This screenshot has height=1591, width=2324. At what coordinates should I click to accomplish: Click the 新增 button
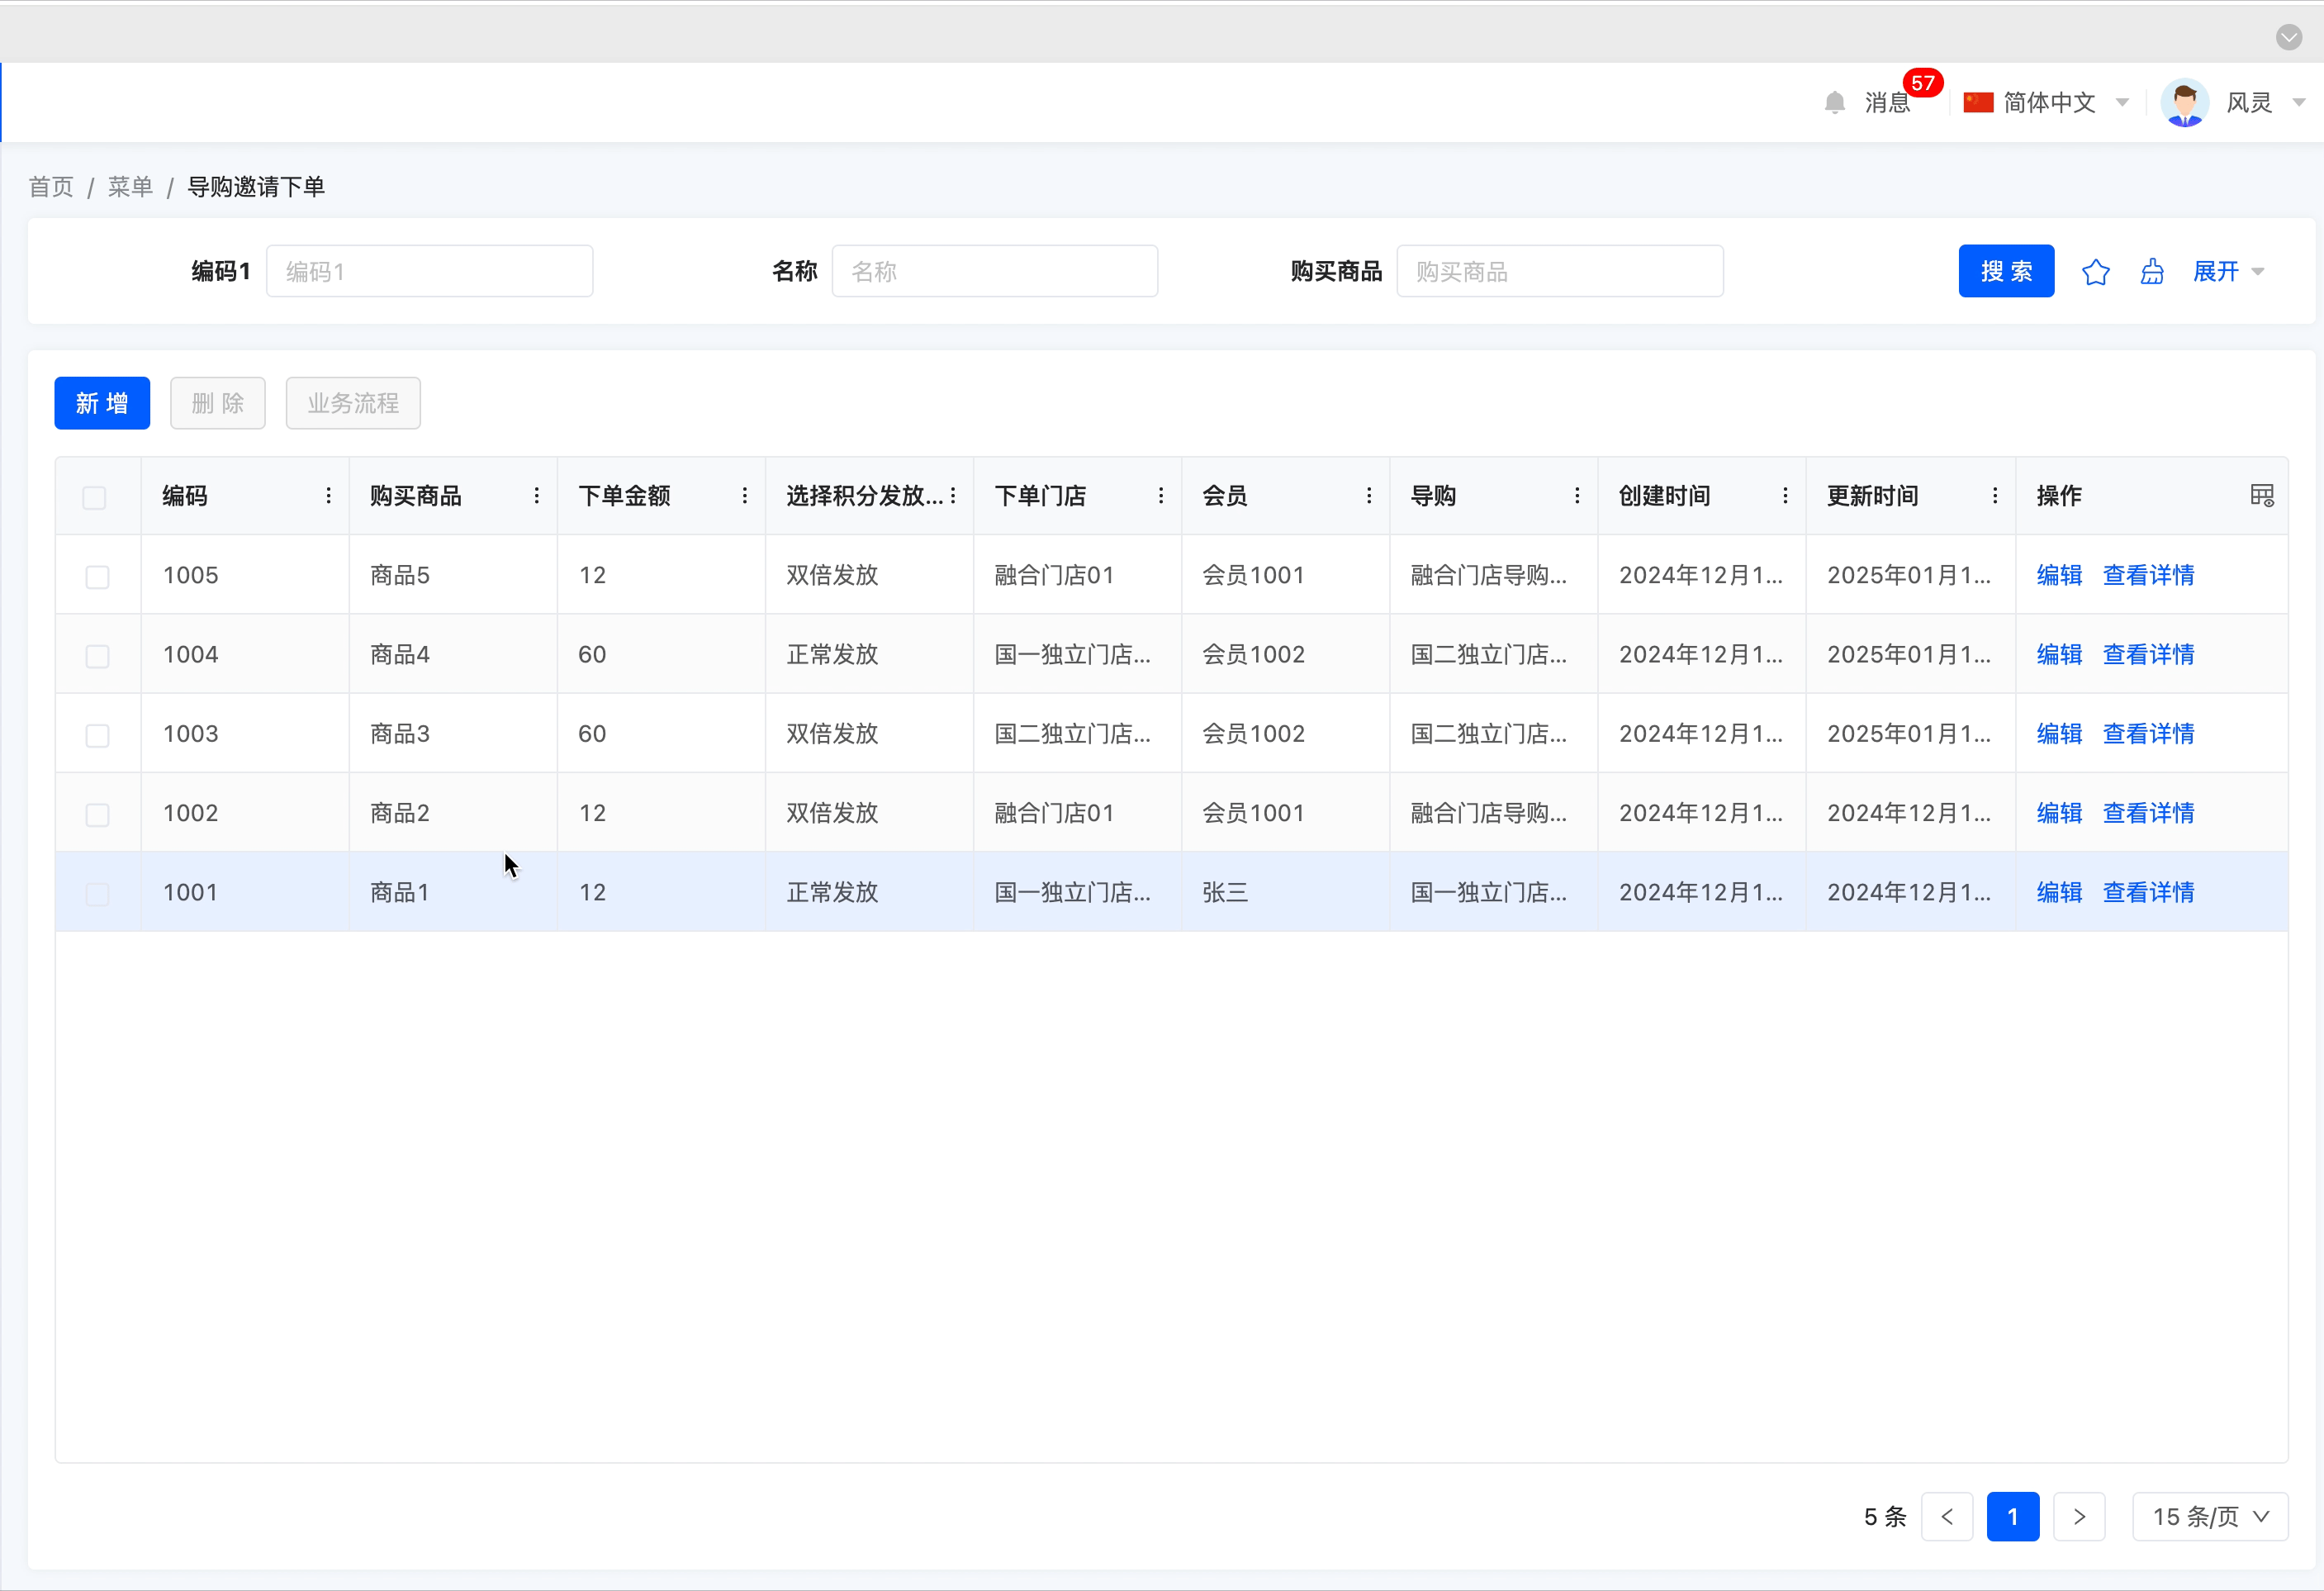point(102,403)
